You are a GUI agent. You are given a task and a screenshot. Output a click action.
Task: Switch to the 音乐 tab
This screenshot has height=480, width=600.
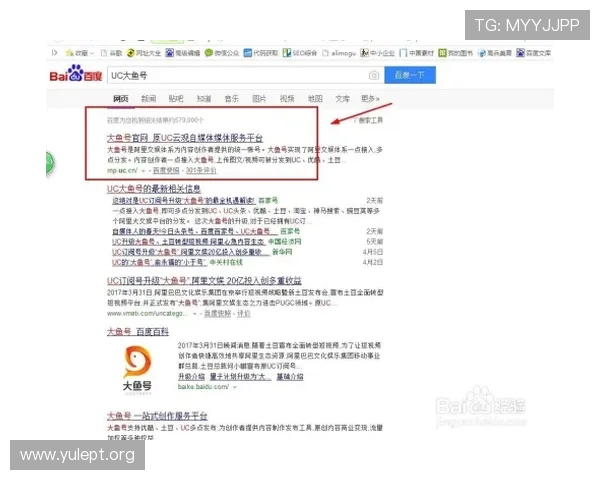pos(232,99)
